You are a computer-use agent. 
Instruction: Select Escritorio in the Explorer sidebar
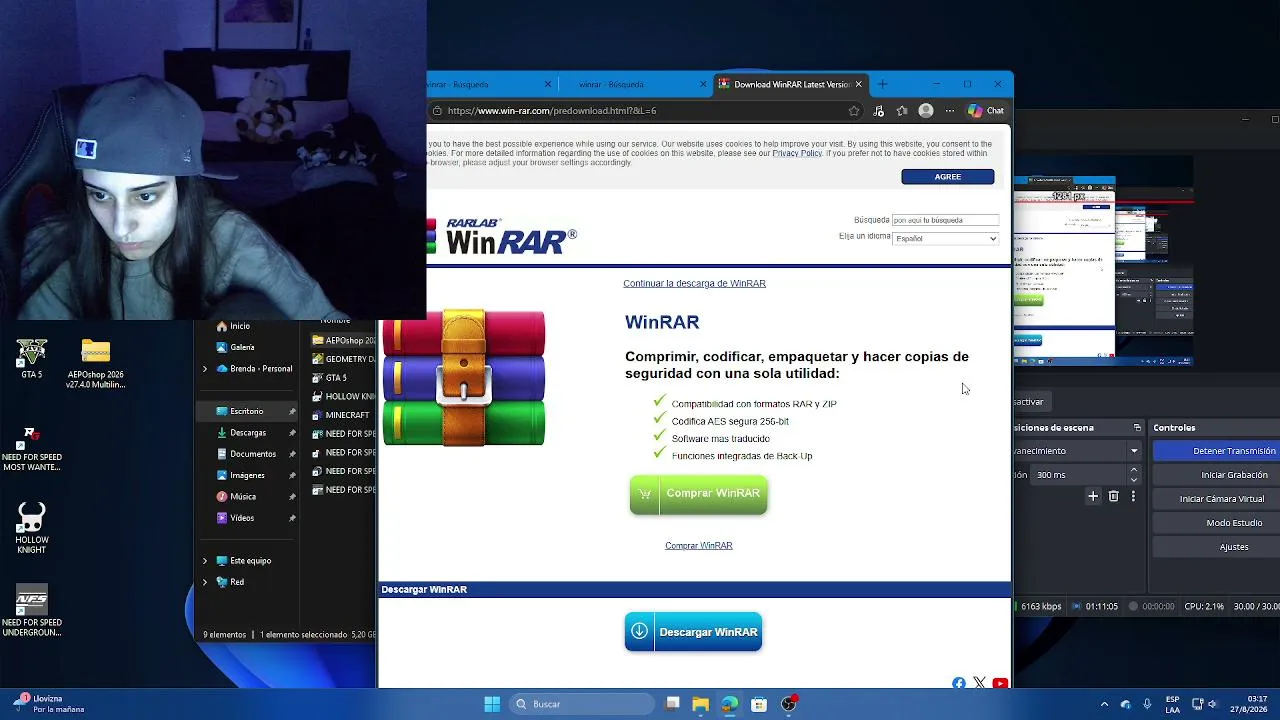pos(247,411)
